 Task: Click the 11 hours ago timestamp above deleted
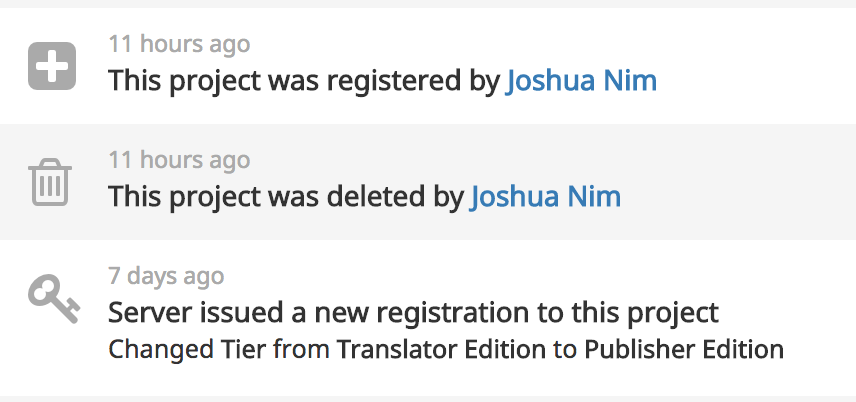point(179,160)
